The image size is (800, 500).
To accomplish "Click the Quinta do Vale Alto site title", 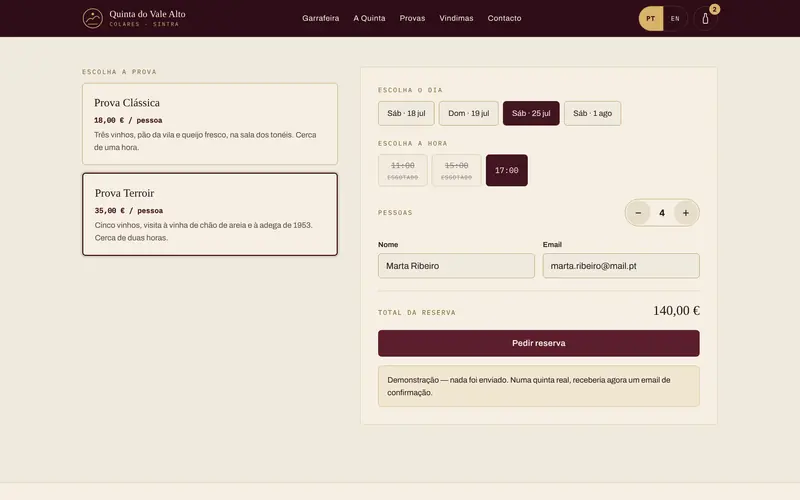I will tap(147, 14).
